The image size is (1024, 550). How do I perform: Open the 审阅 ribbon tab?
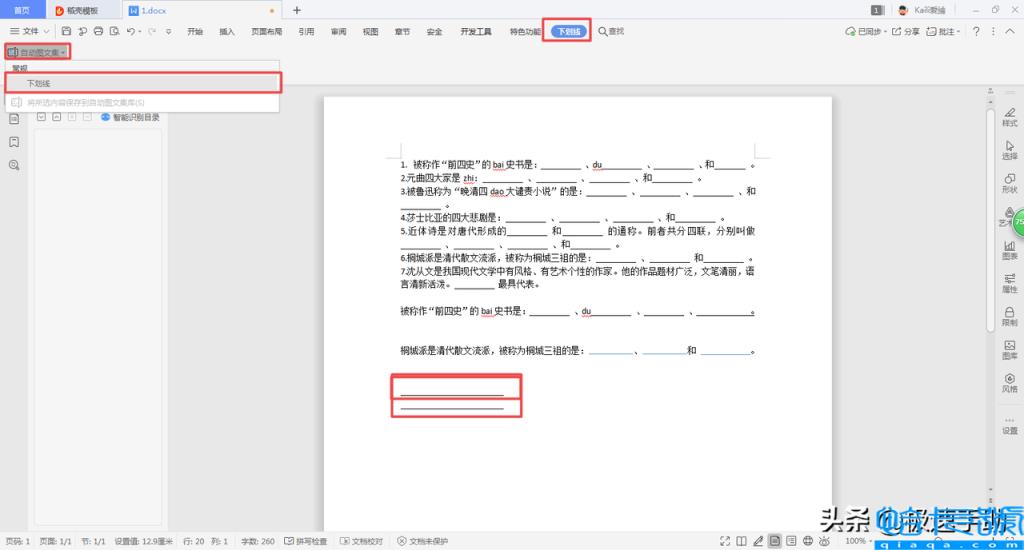(338, 31)
